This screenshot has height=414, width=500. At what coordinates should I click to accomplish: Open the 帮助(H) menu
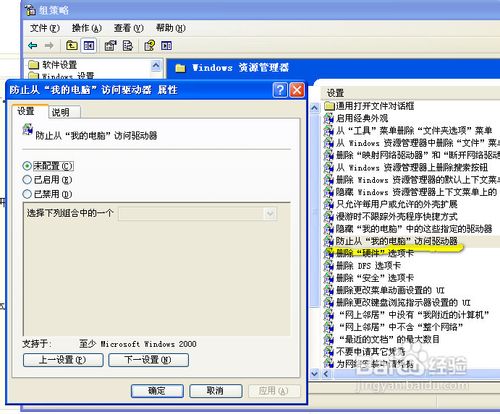tap(171, 28)
